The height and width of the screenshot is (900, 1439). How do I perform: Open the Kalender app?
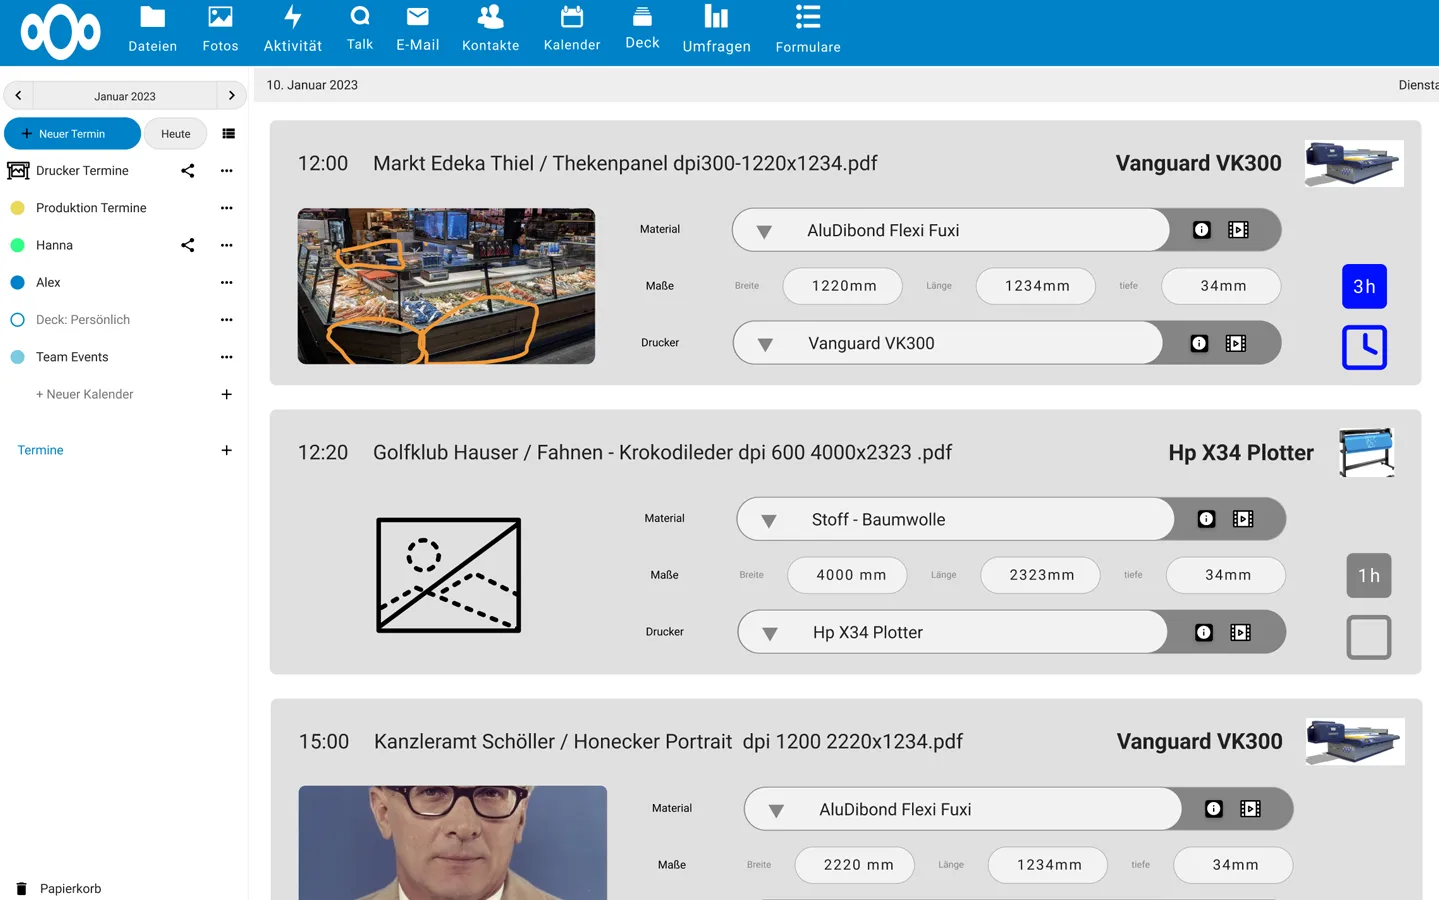click(x=572, y=30)
